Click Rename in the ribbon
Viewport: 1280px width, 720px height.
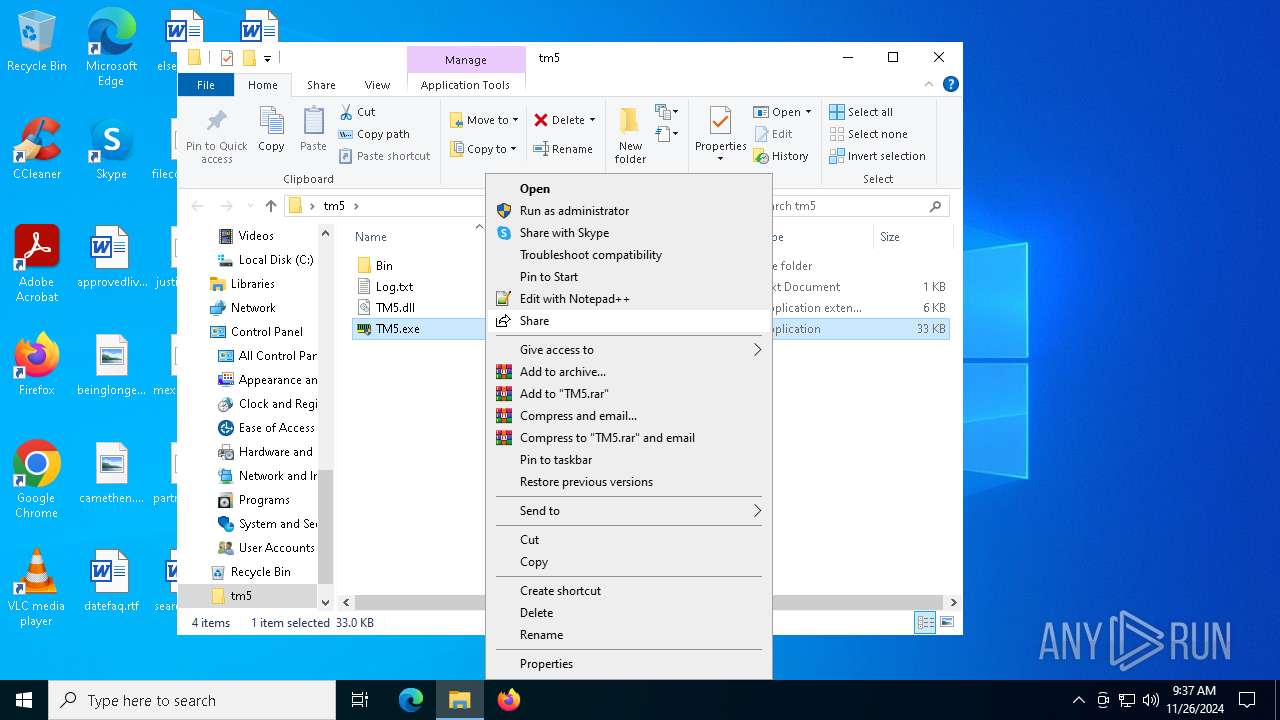pyautogui.click(x=563, y=149)
